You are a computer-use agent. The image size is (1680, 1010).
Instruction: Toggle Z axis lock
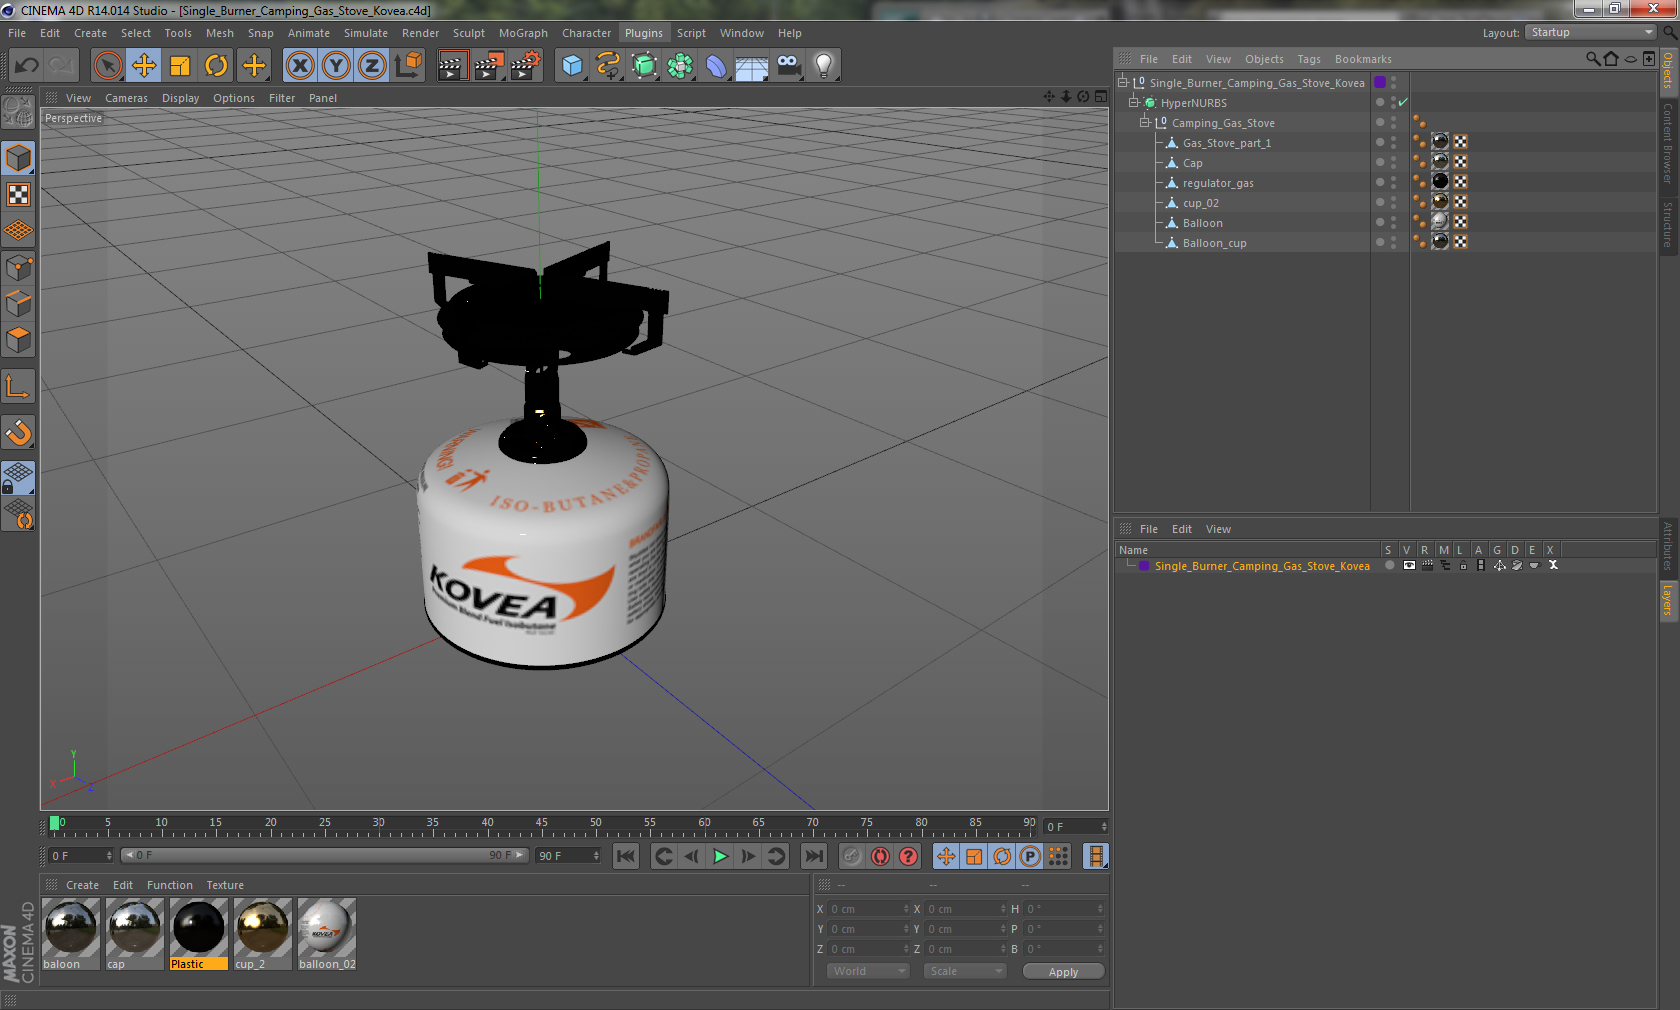[x=372, y=66]
